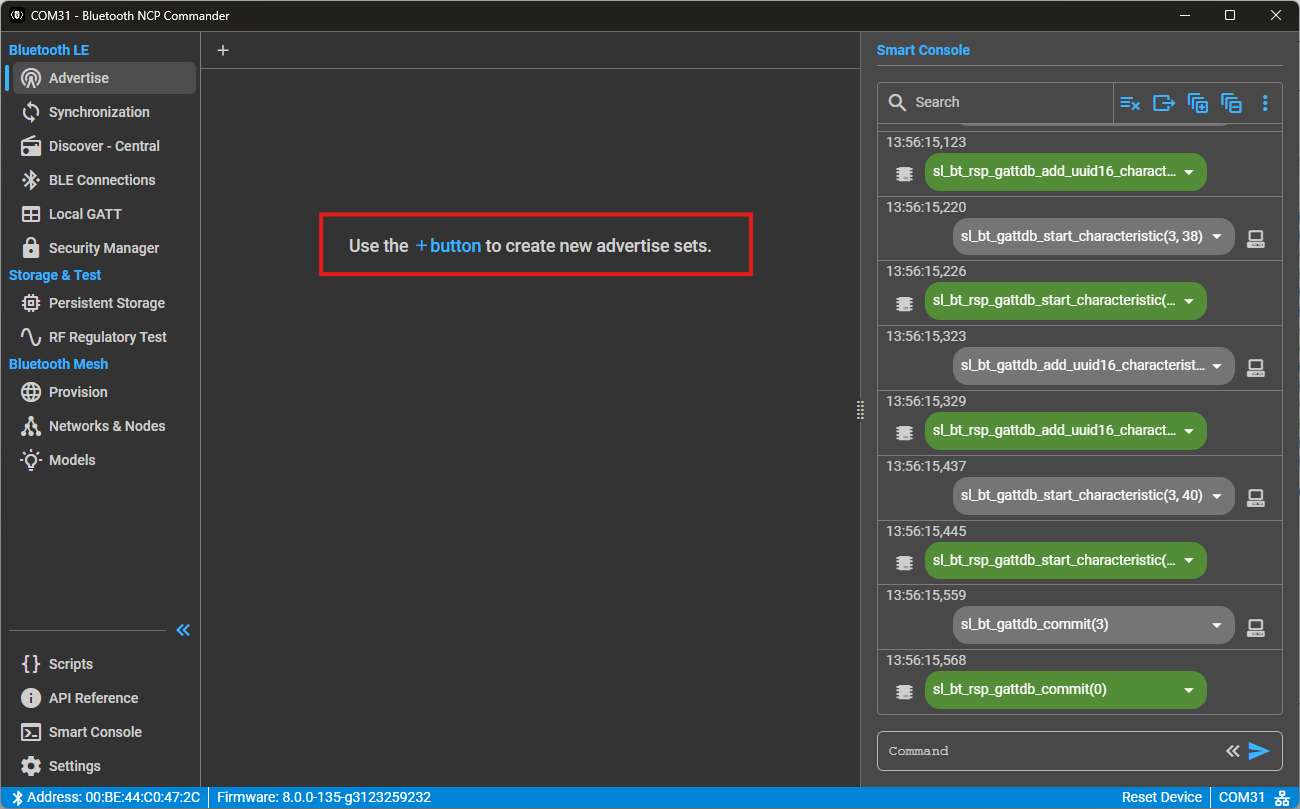Click the 13:56:15,445 timestamp
1300x809 pixels.
point(926,531)
